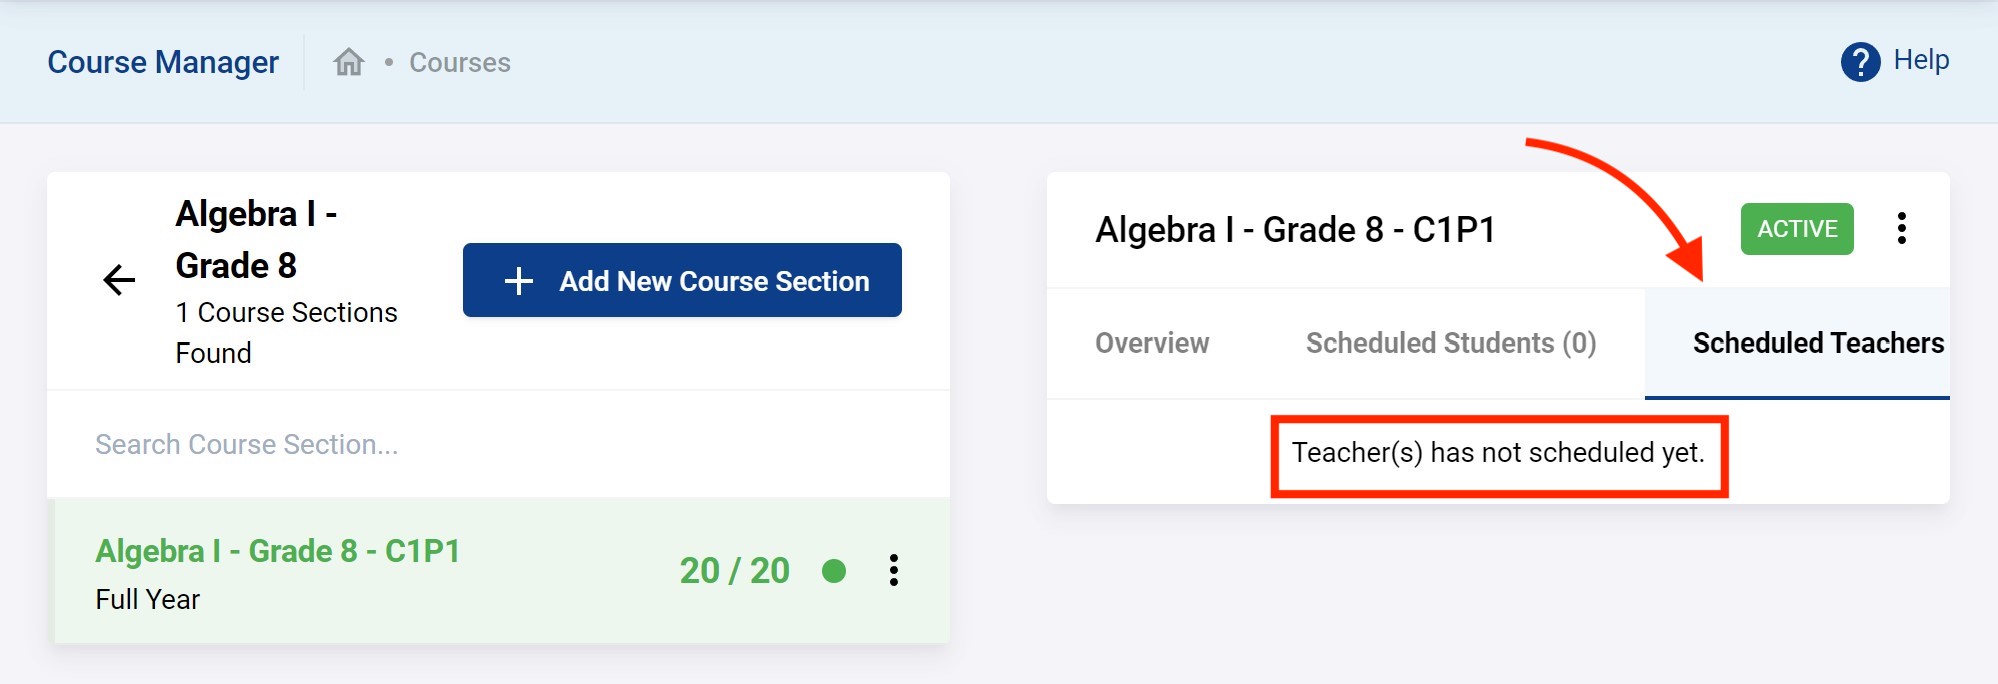
Task: Select the Algebra I - Grade 8 - C1P1 section
Action: (x=277, y=551)
